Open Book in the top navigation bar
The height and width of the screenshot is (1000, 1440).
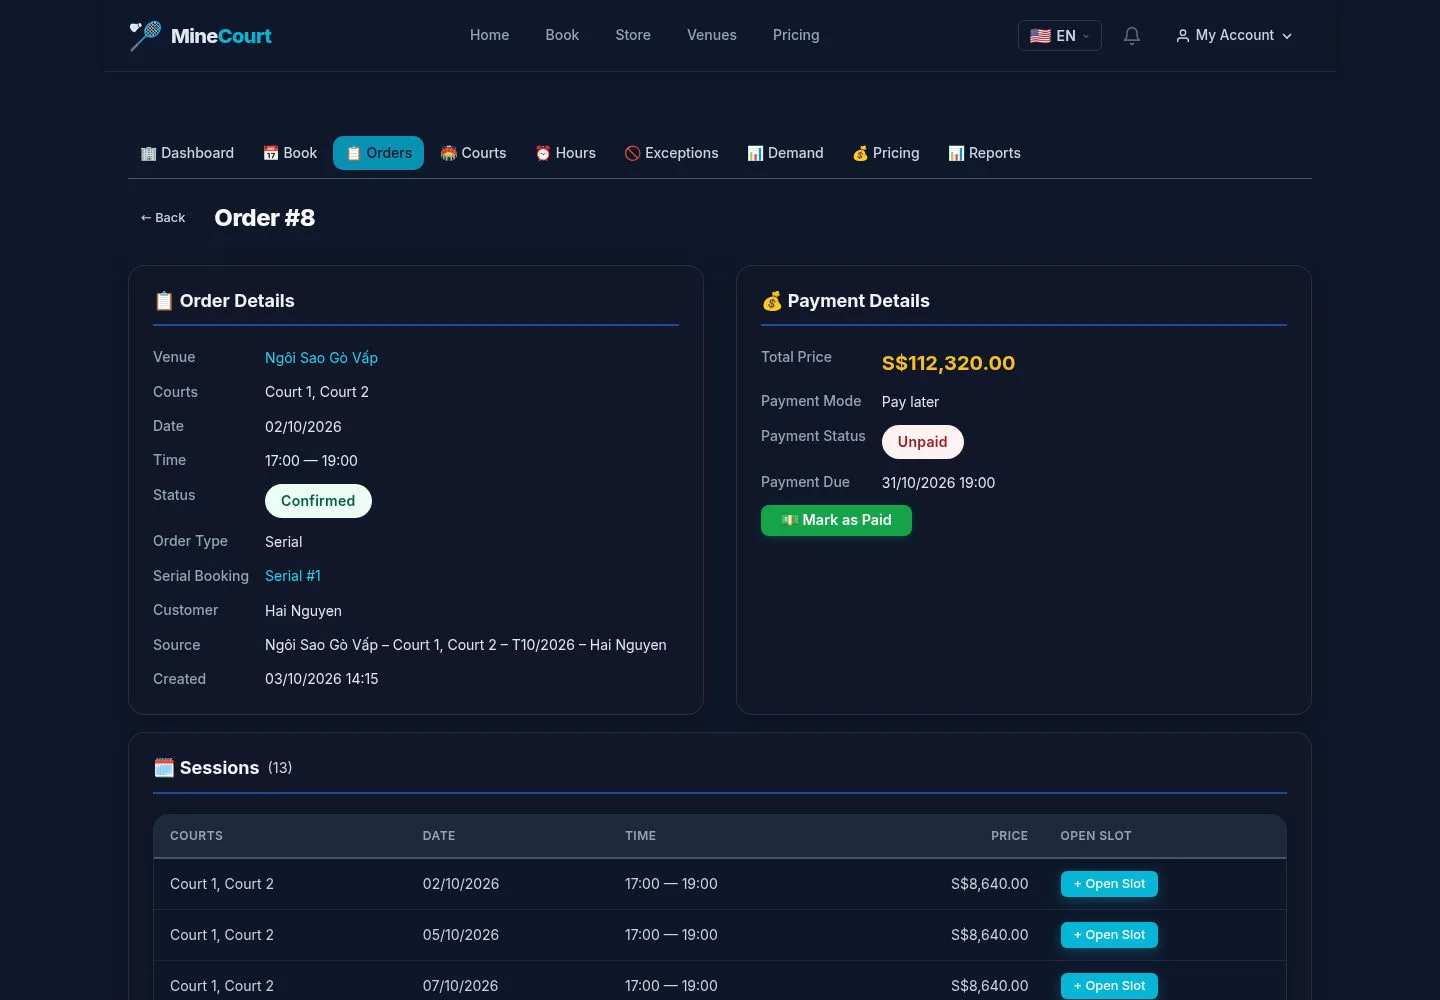(562, 35)
